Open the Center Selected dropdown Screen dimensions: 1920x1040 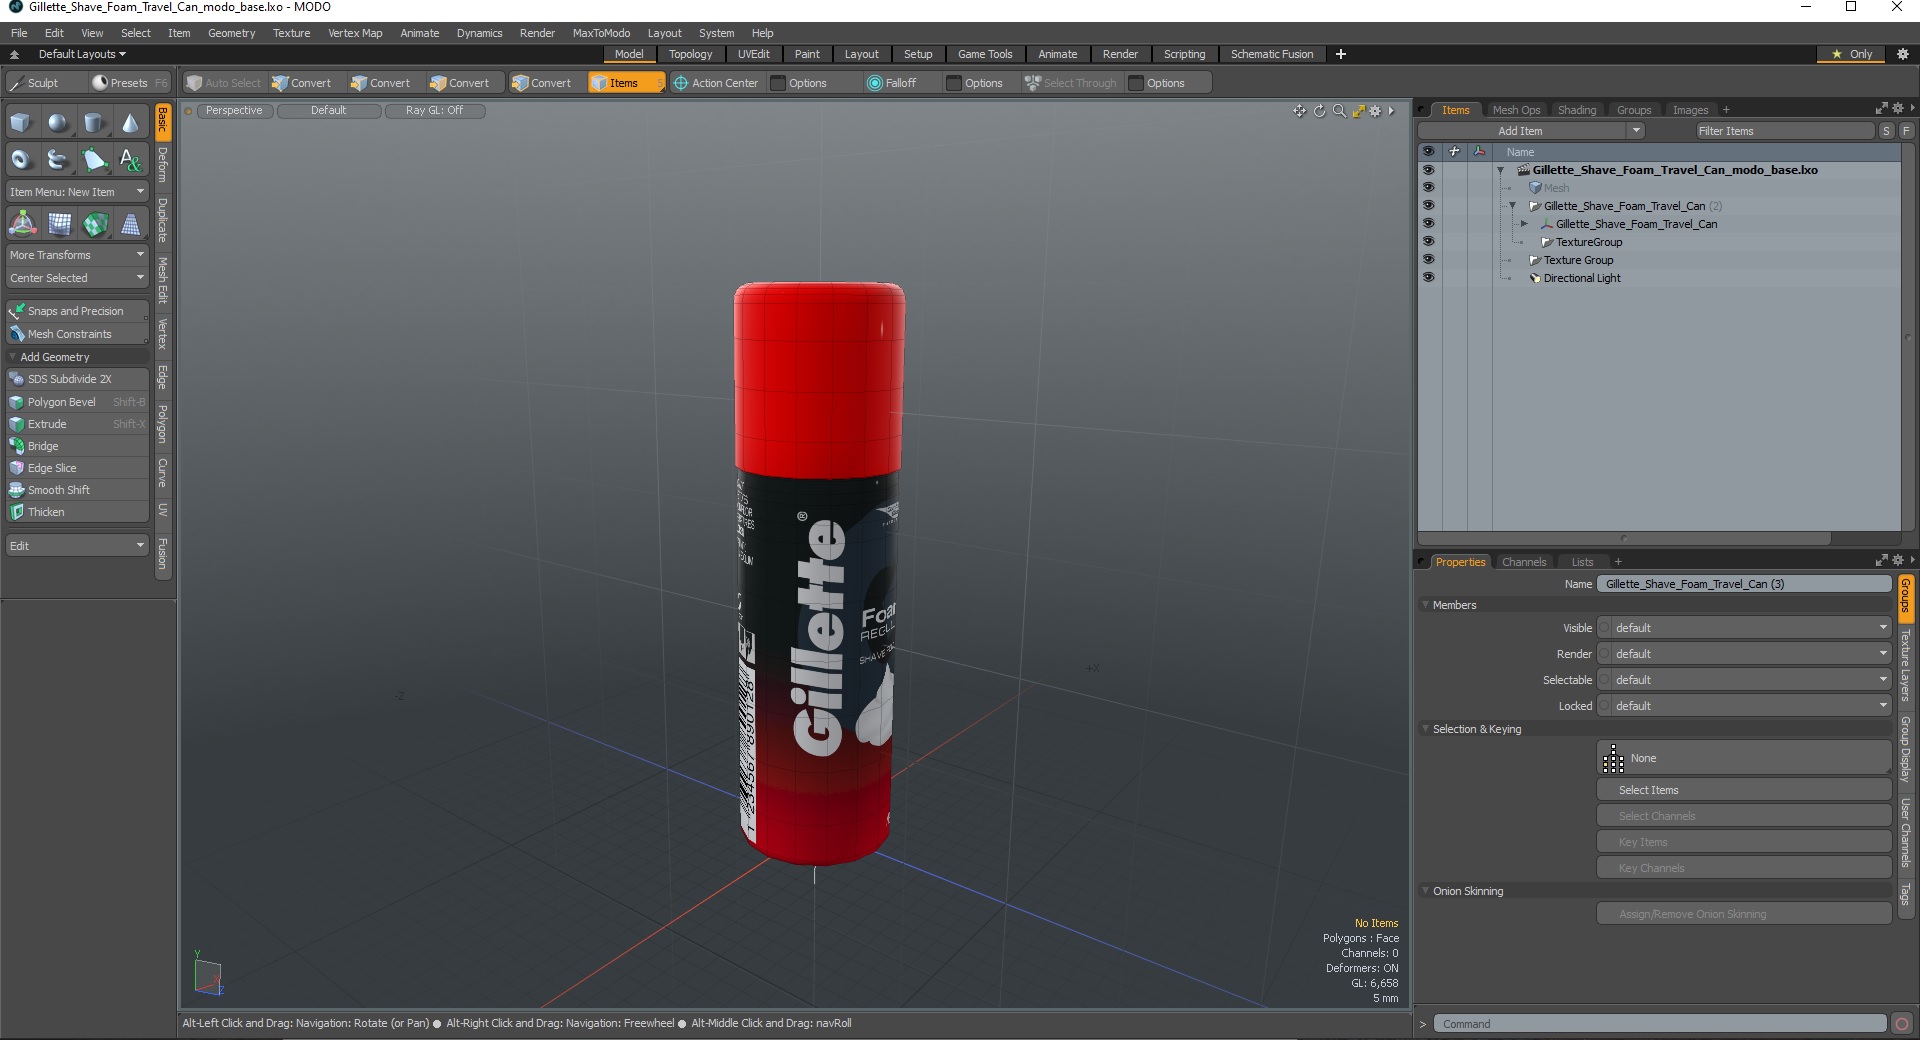click(x=78, y=278)
